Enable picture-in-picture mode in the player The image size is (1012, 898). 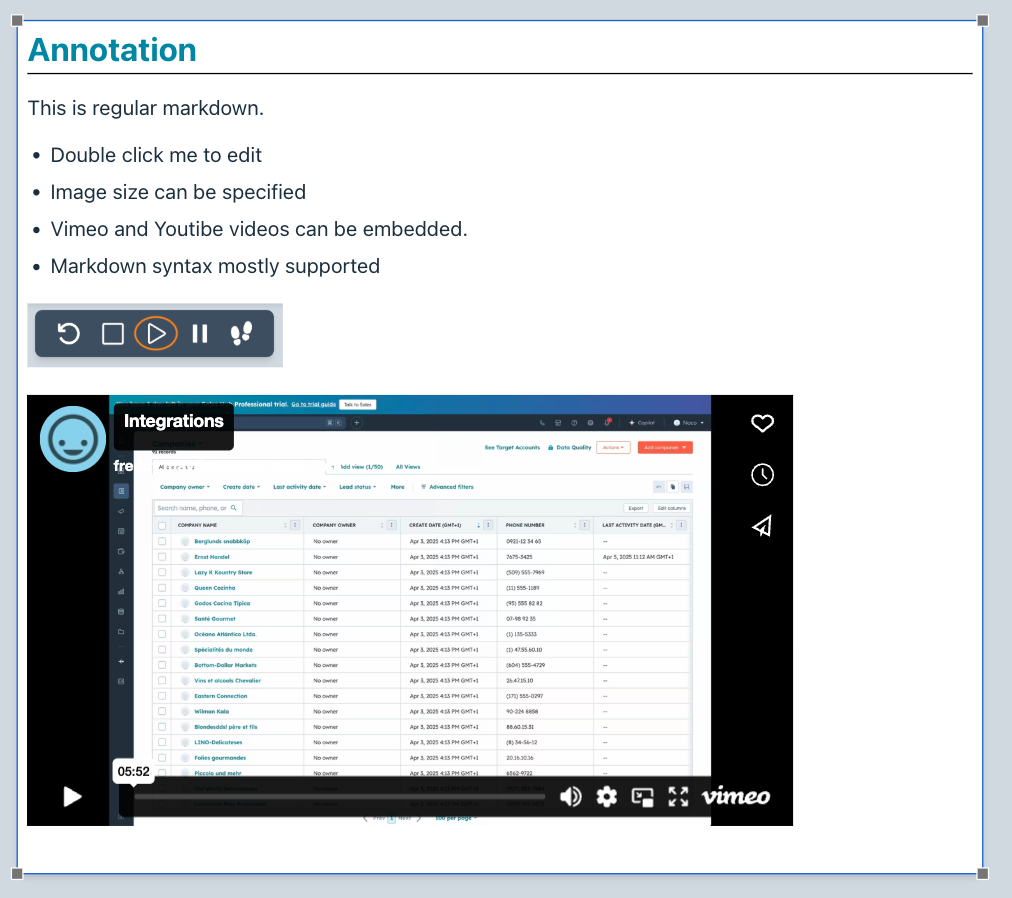click(643, 796)
